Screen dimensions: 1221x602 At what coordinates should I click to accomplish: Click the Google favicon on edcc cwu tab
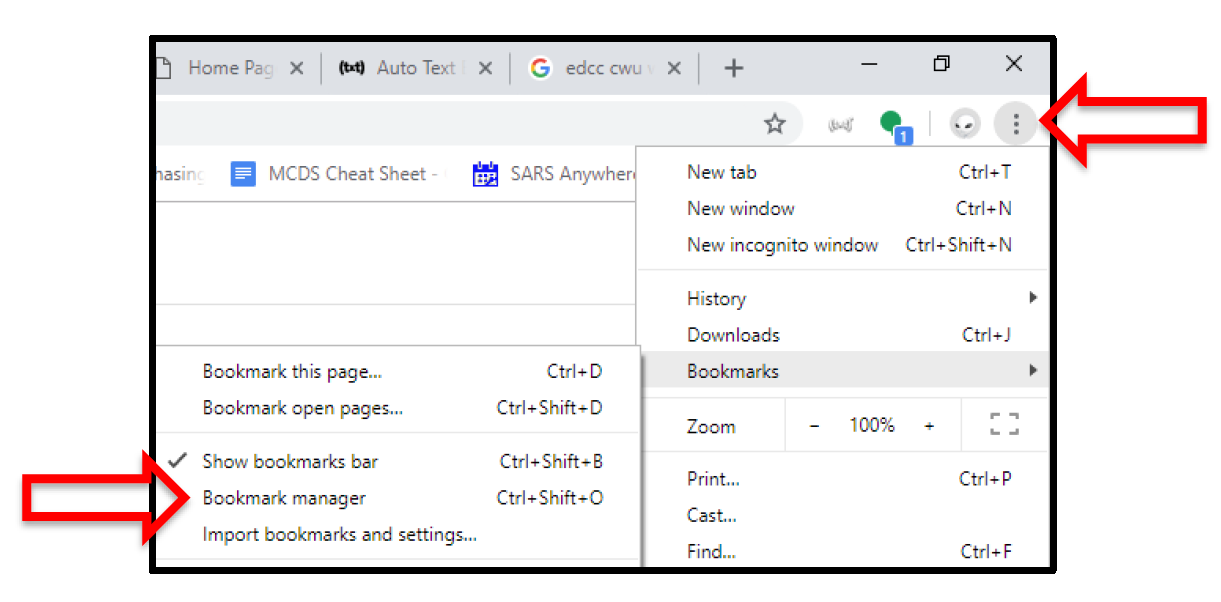pos(541,68)
